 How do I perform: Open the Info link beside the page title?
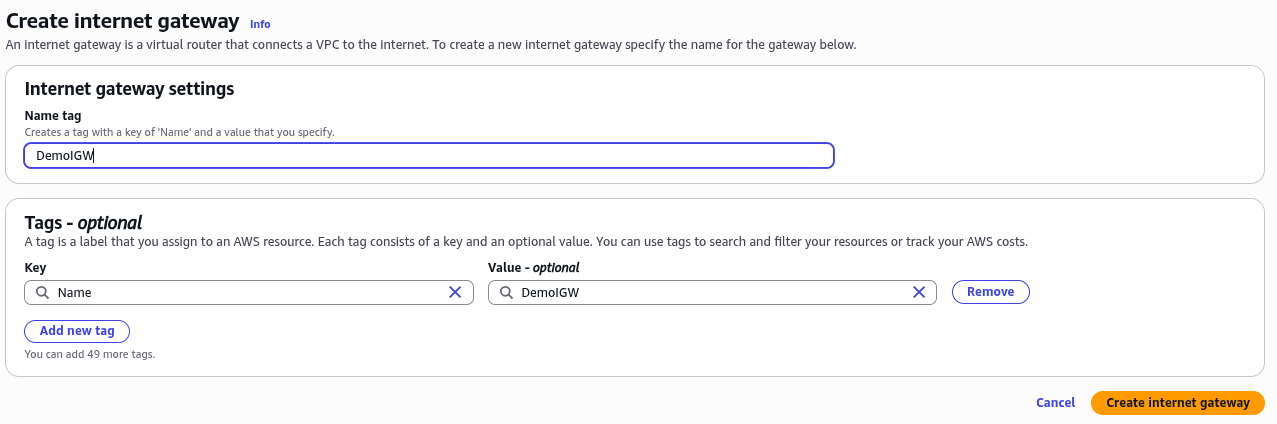point(260,24)
